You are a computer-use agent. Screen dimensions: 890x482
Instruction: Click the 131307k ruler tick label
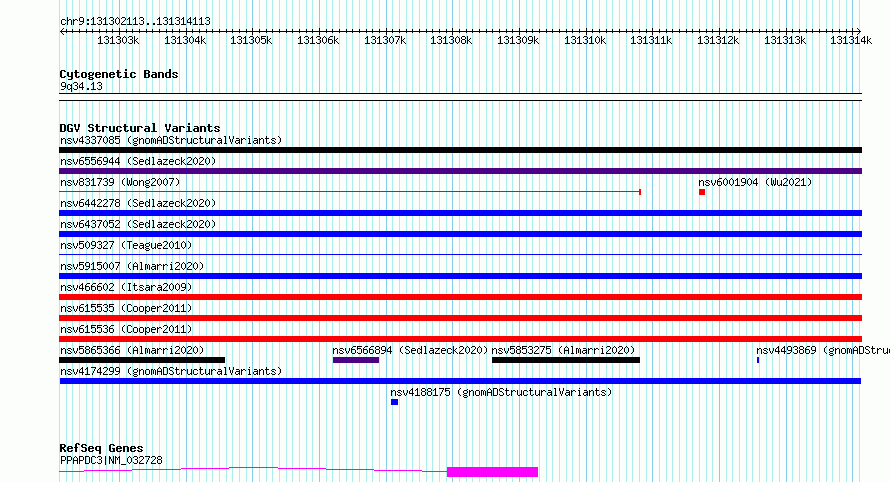coord(385,40)
